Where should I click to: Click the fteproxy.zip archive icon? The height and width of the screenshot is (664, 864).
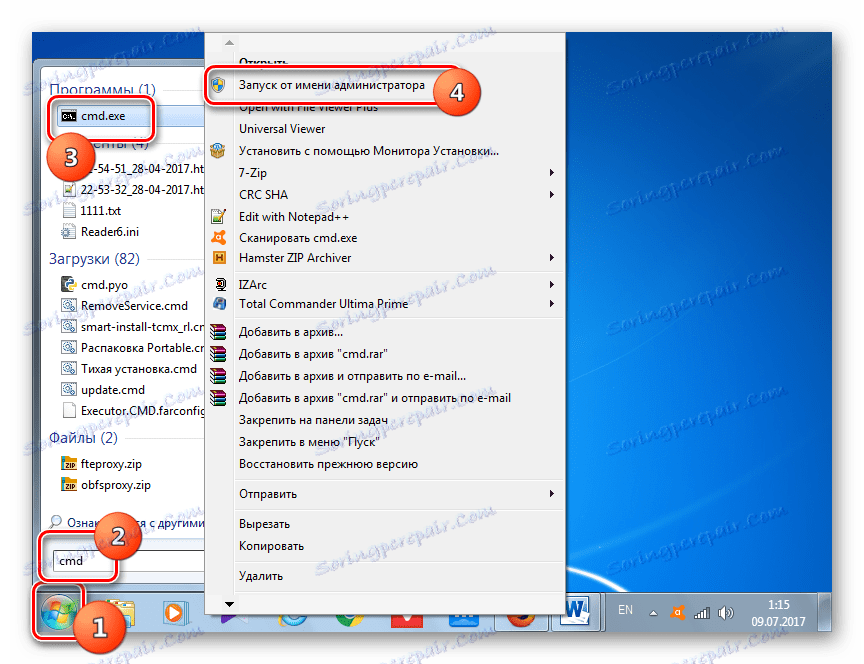tap(69, 463)
